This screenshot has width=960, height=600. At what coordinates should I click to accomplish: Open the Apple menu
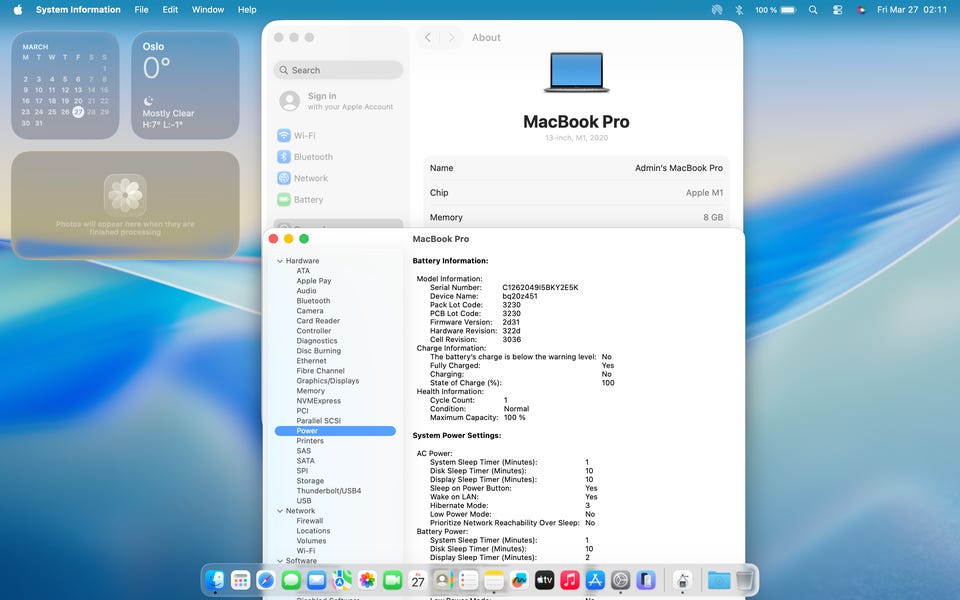click(18, 10)
